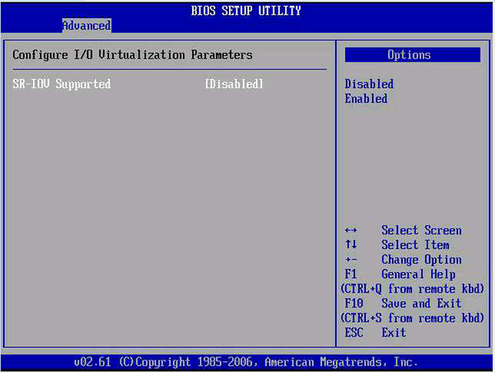Click the CTRL+Q from remote kbd hint
Viewport: 495px width, 373px height.
click(x=412, y=289)
